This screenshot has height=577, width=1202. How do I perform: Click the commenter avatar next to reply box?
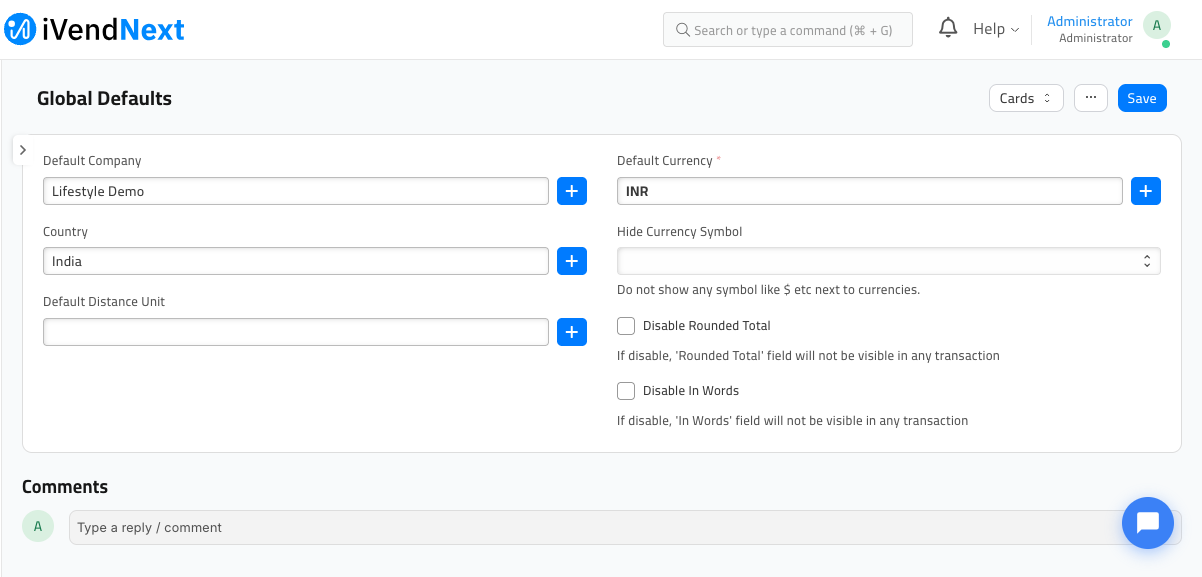[x=38, y=526]
